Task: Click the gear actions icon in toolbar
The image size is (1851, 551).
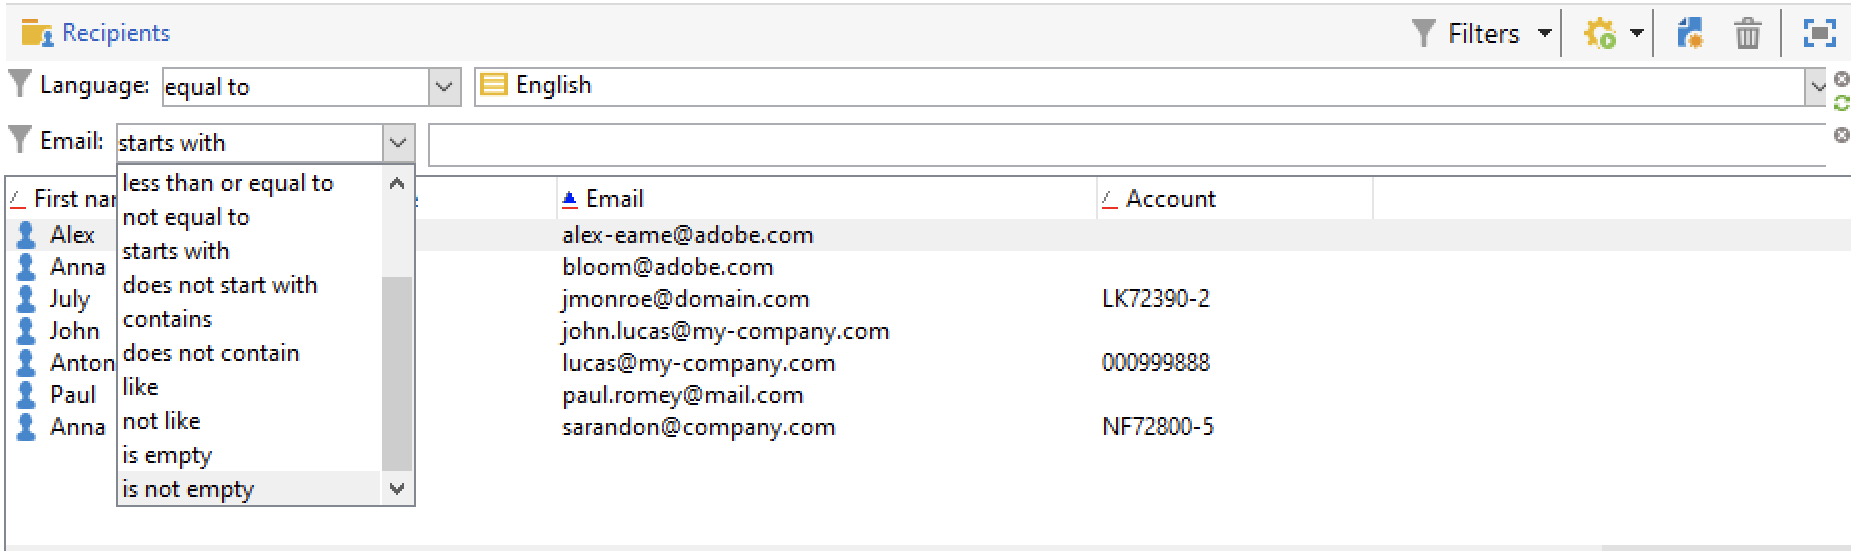Action: tap(1600, 34)
